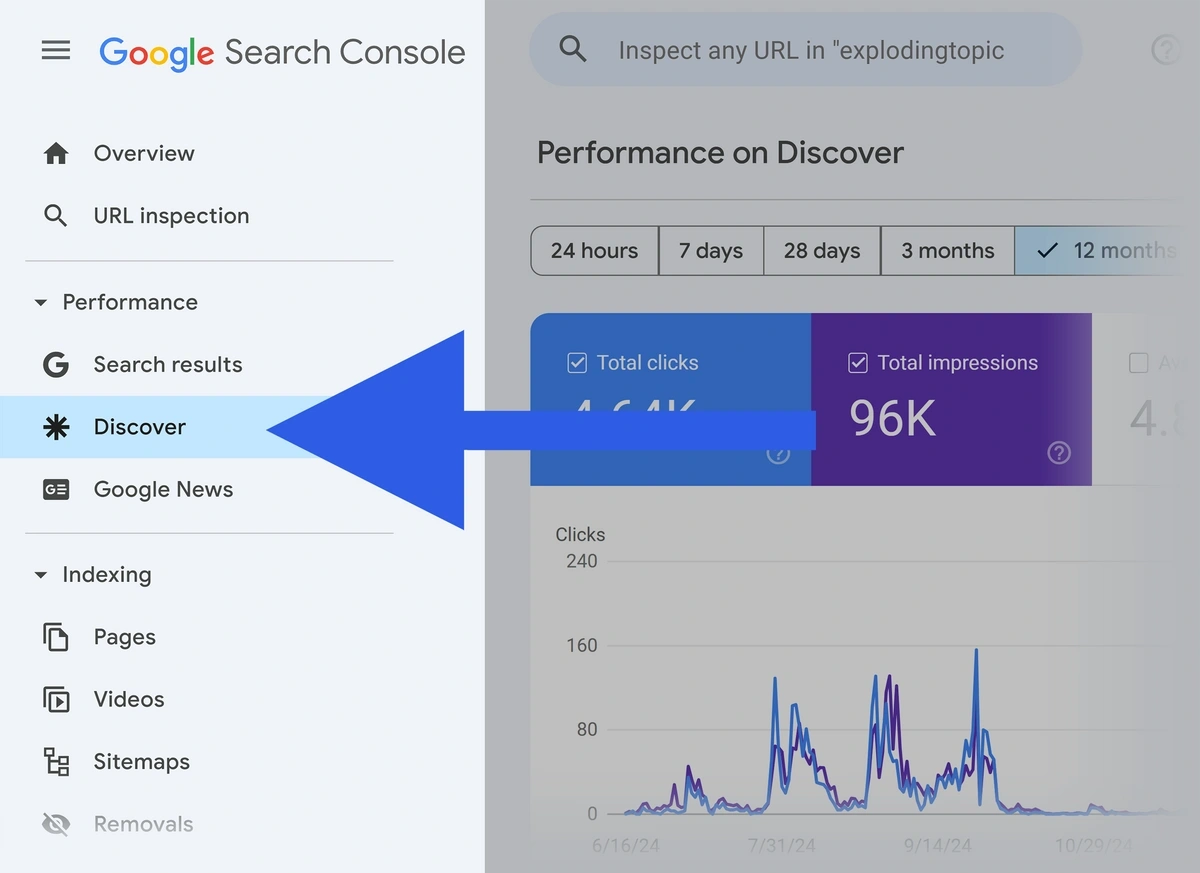Click the Discover asterisk icon
1200x873 pixels.
56,427
